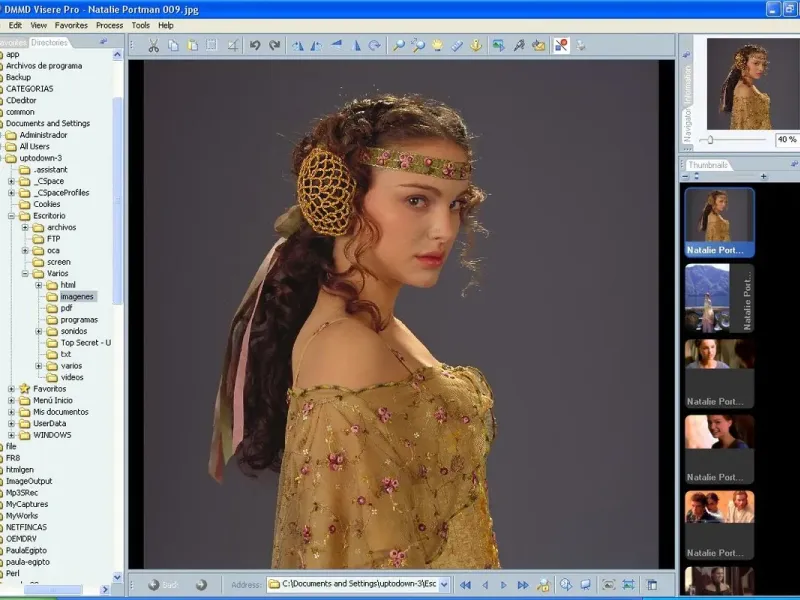
Task: Flip the image horizontally with the toolbar icon
Action: [x=356, y=46]
